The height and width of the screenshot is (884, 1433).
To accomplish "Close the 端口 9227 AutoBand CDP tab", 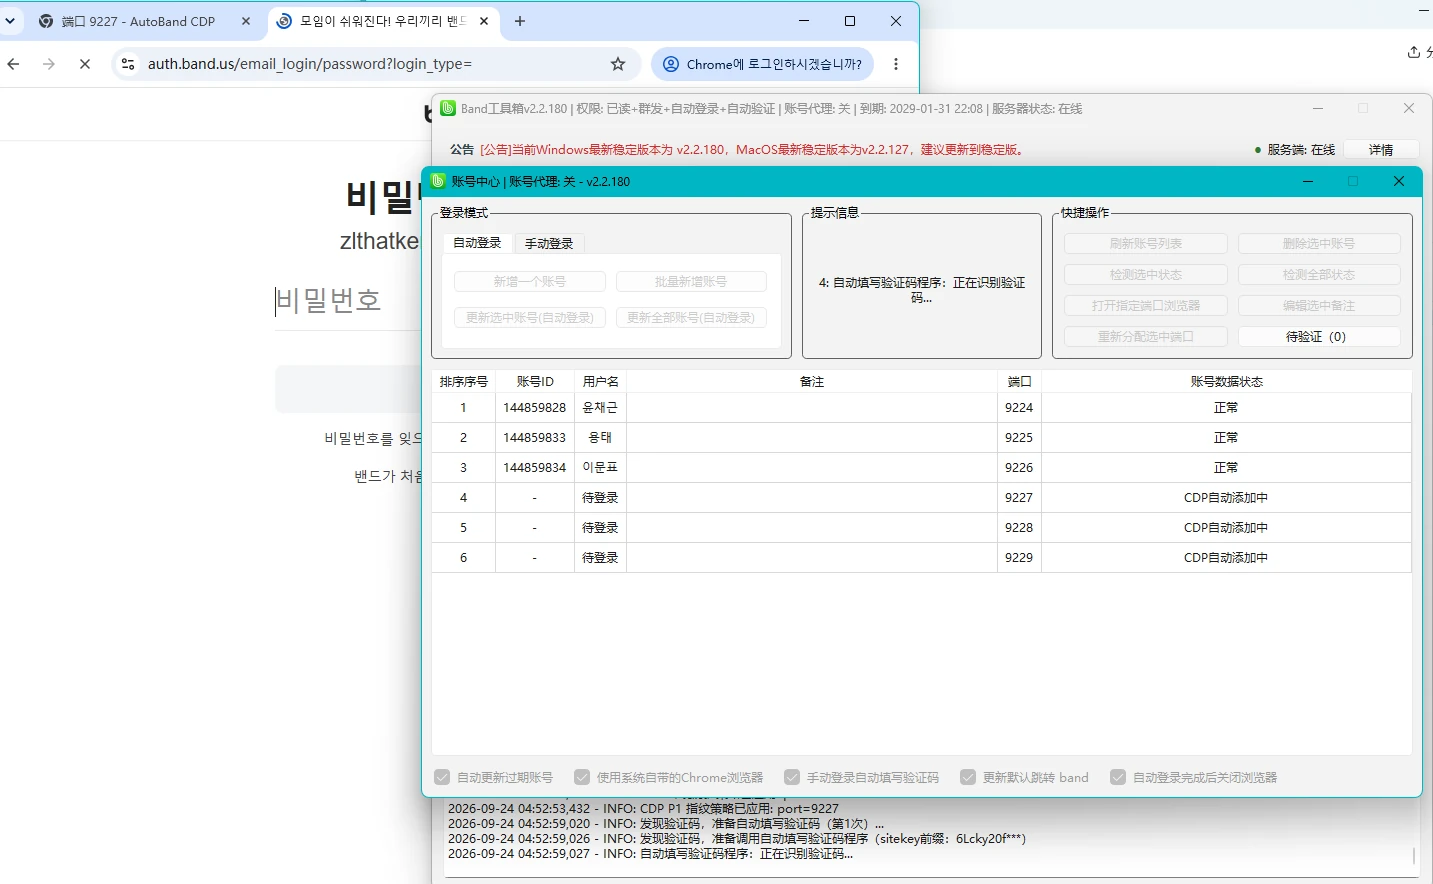I will (x=246, y=21).
